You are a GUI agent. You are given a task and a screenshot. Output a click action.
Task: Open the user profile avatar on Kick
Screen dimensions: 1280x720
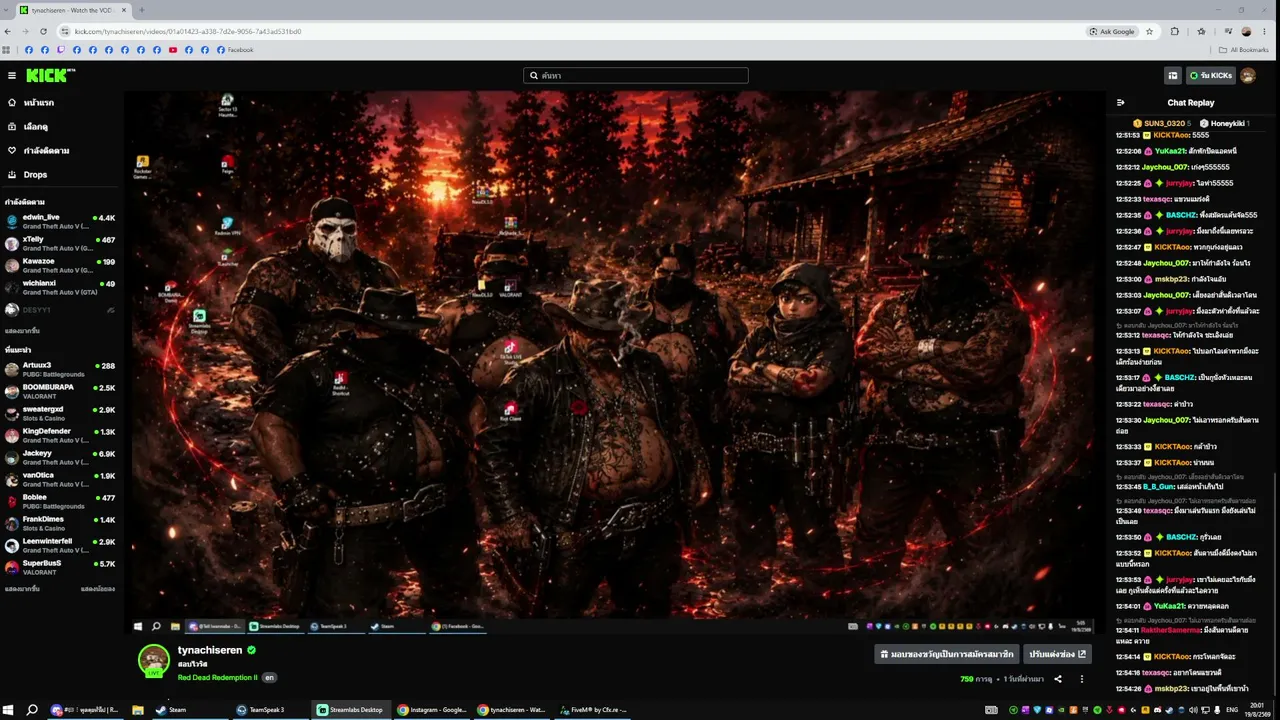point(1248,75)
